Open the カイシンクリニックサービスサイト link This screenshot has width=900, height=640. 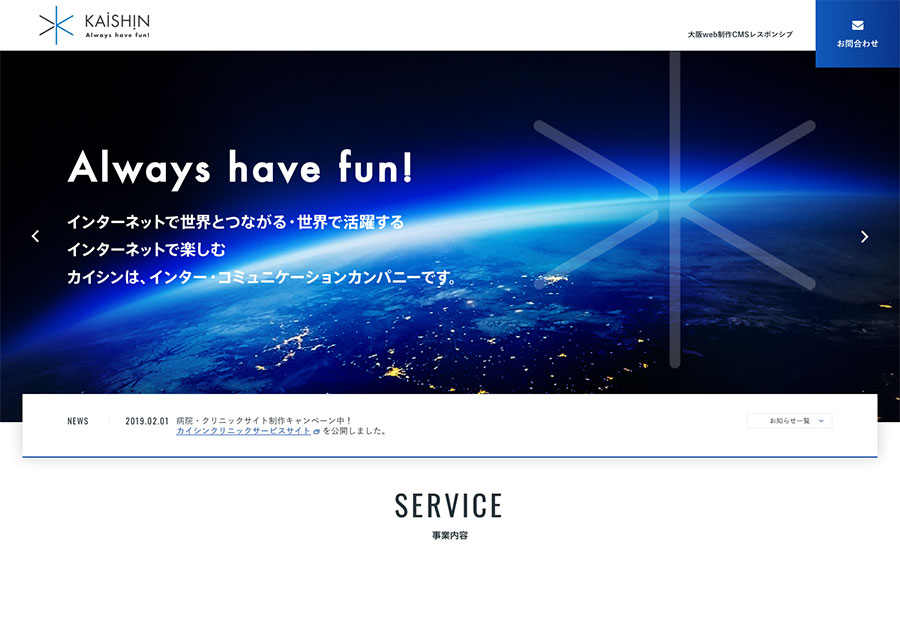point(243,431)
